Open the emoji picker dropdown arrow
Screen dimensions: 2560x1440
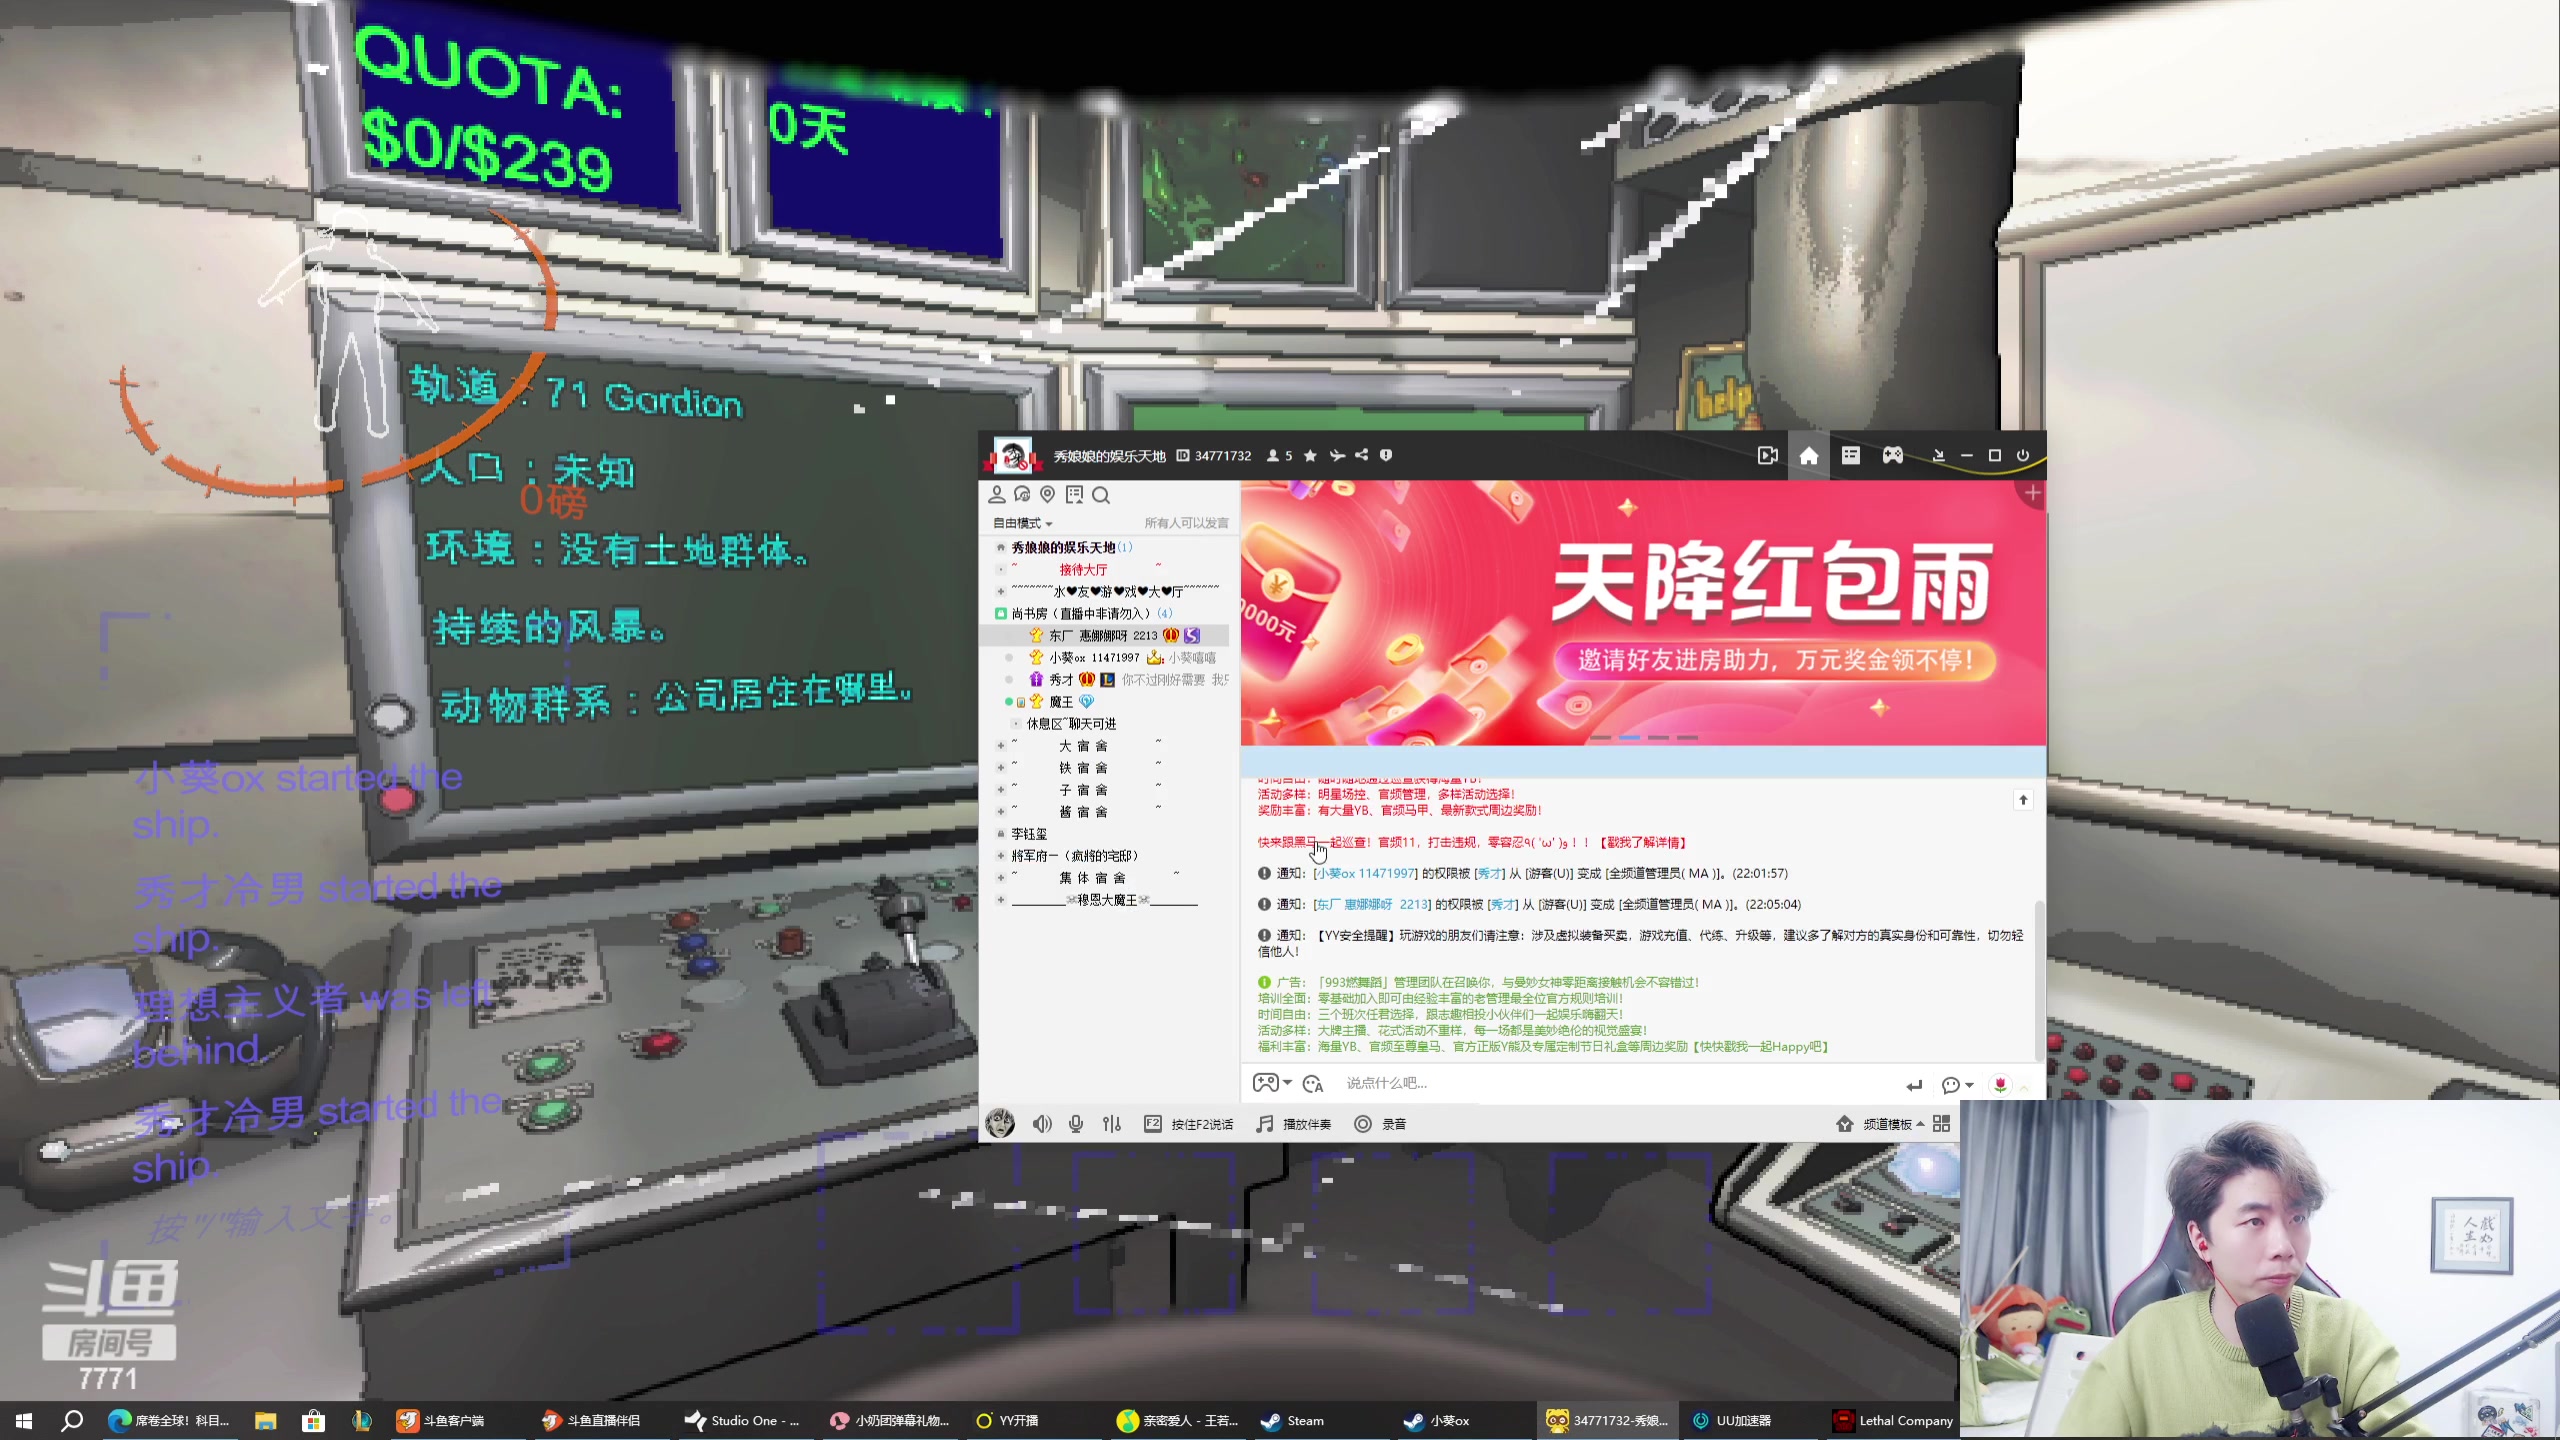click(x=1287, y=1083)
